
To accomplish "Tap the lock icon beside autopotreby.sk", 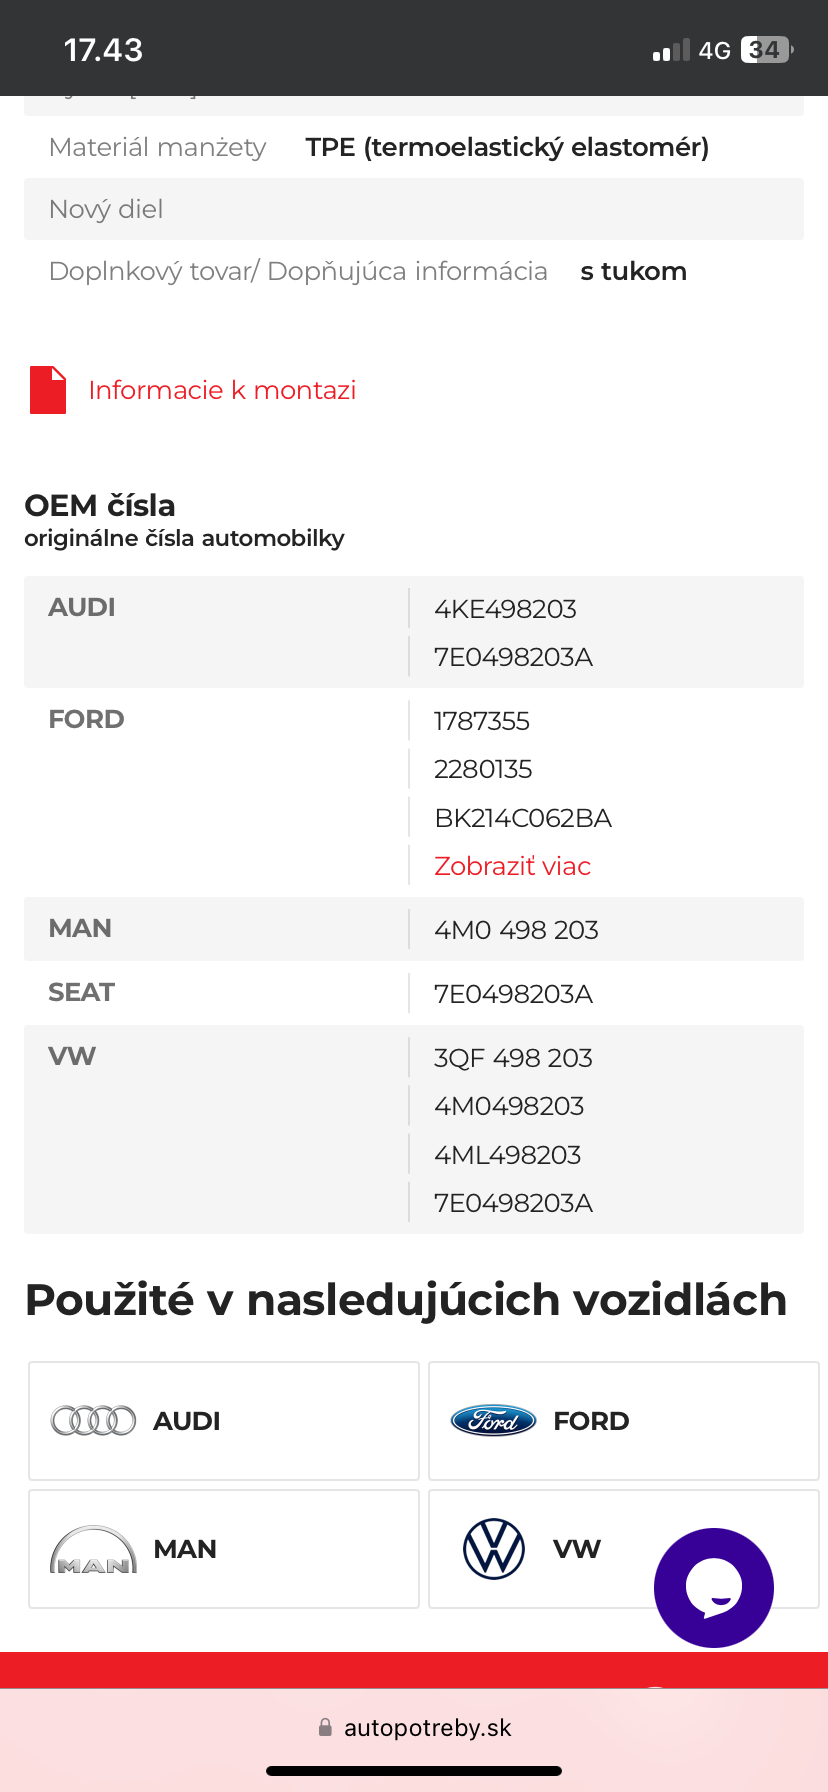I will tap(325, 1727).
